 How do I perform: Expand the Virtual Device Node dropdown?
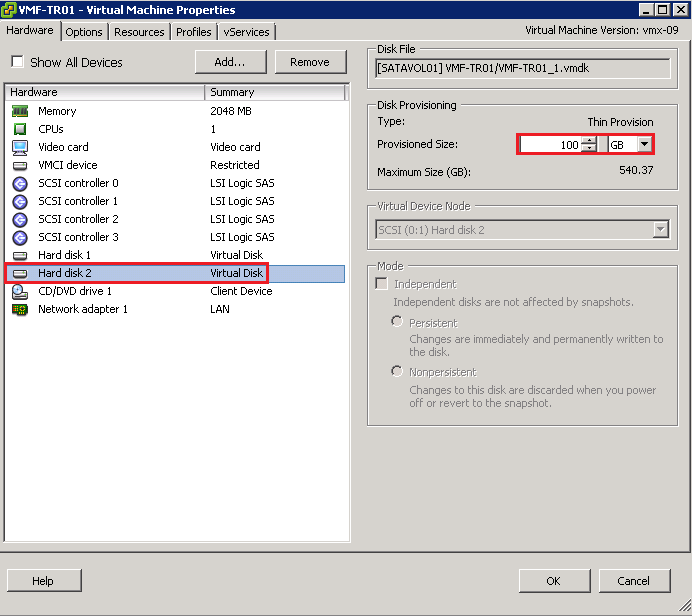[x=659, y=229]
